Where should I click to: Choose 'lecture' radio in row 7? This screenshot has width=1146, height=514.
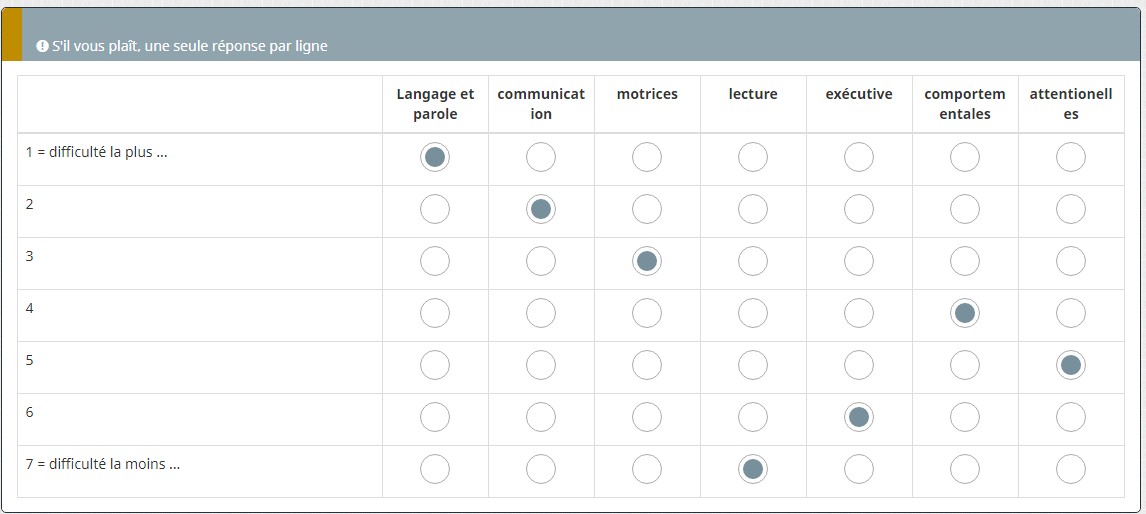(x=753, y=469)
